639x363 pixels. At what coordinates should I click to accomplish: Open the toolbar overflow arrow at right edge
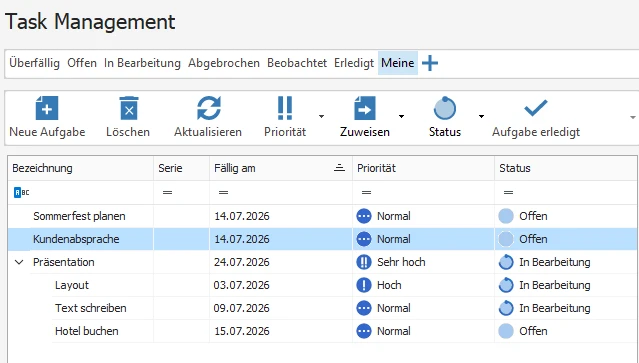point(632,117)
